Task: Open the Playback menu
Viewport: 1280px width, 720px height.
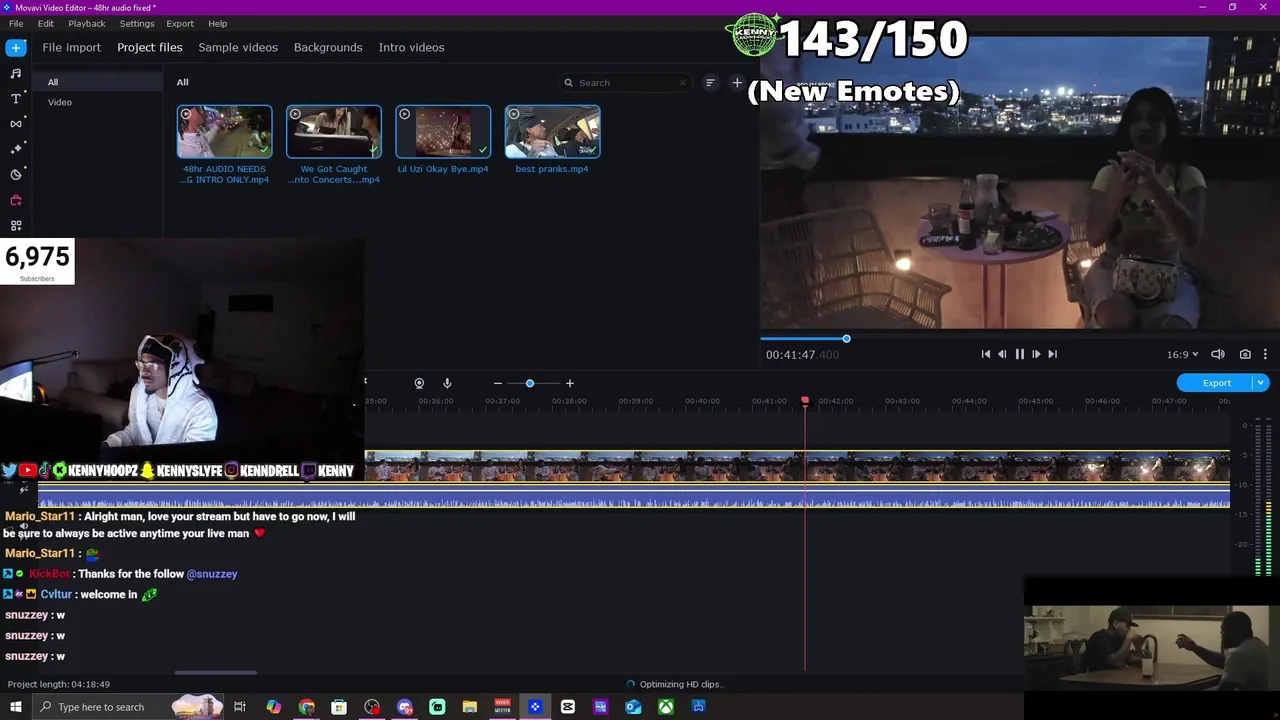Action: pos(87,23)
